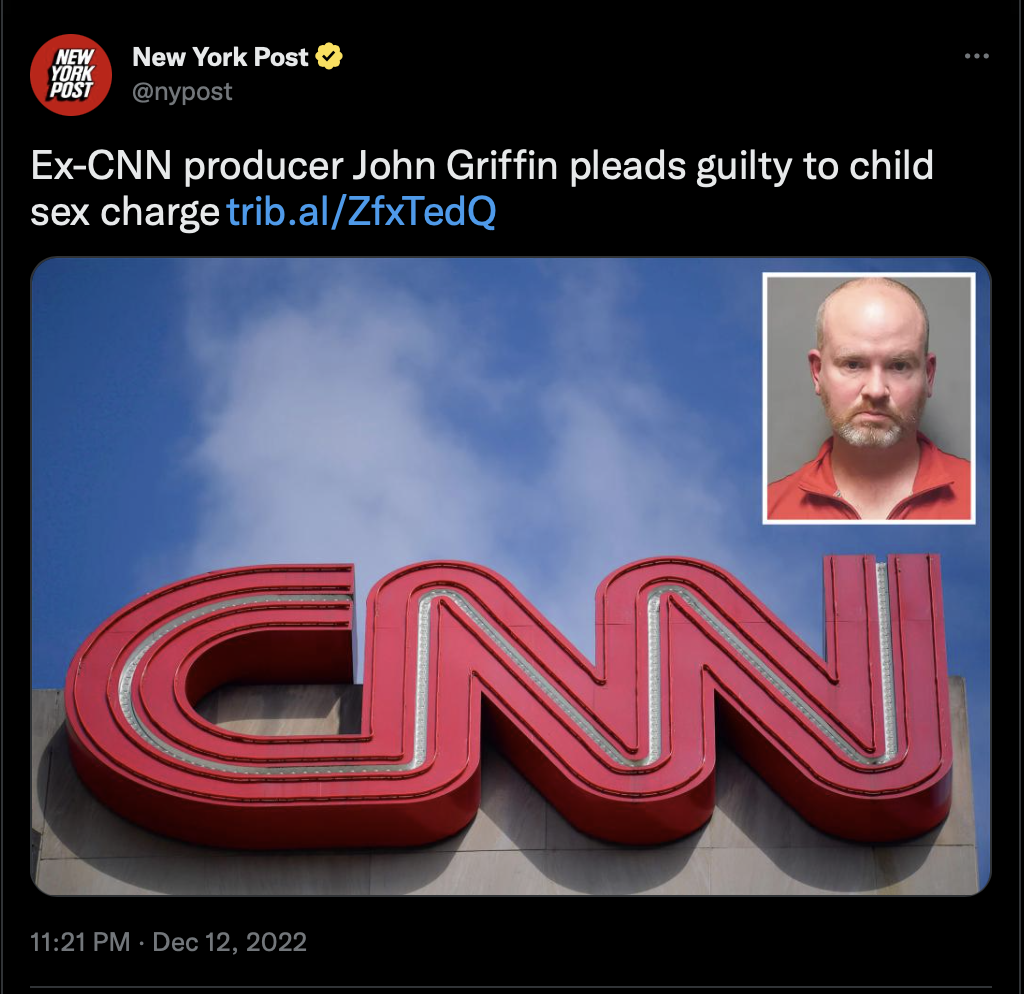Open the mugshot inset photo
The width and height of the screenshot is (1024, 994).
869,398
